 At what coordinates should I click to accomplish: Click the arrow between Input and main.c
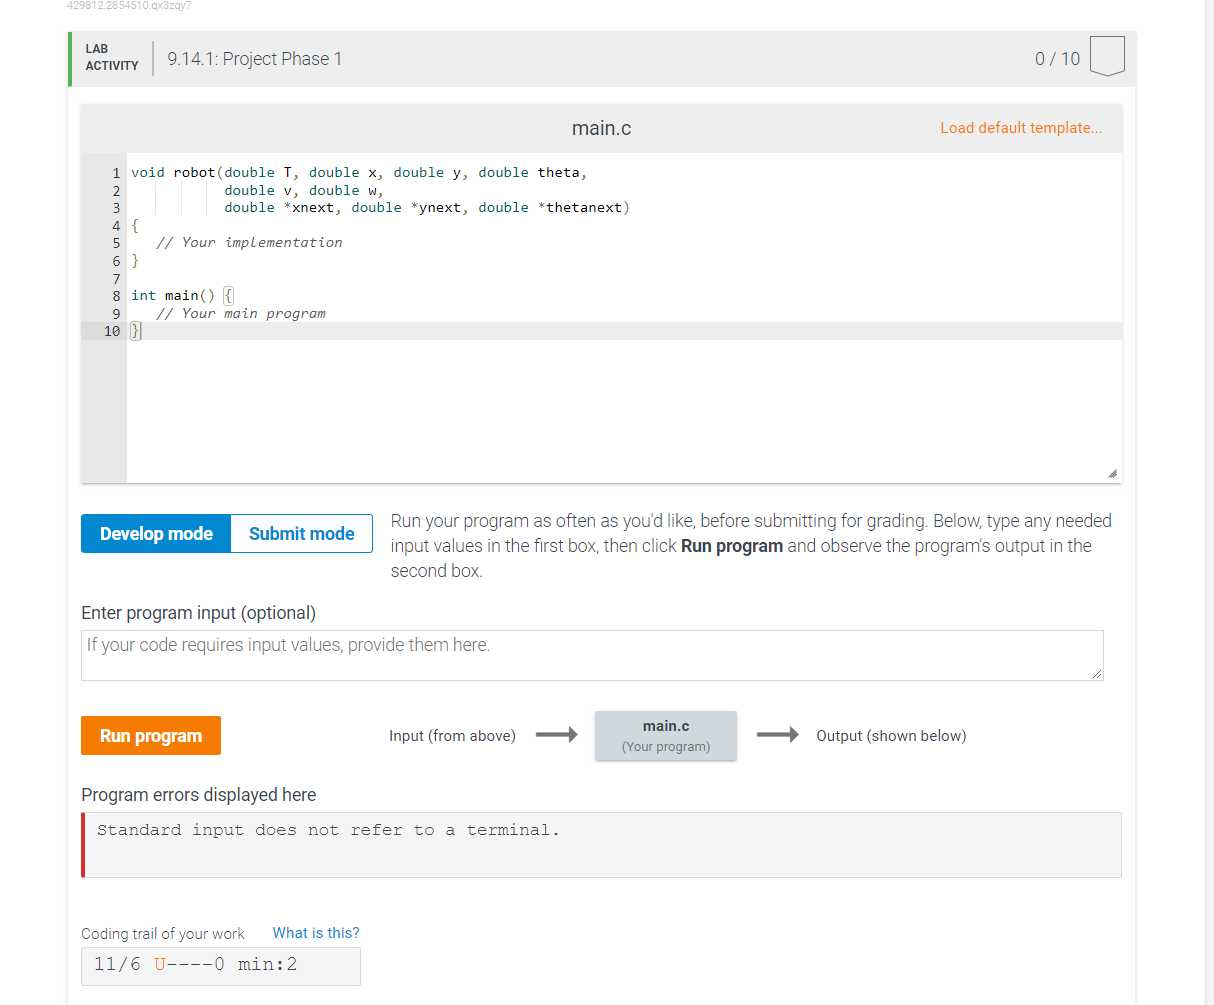(558, 735)
